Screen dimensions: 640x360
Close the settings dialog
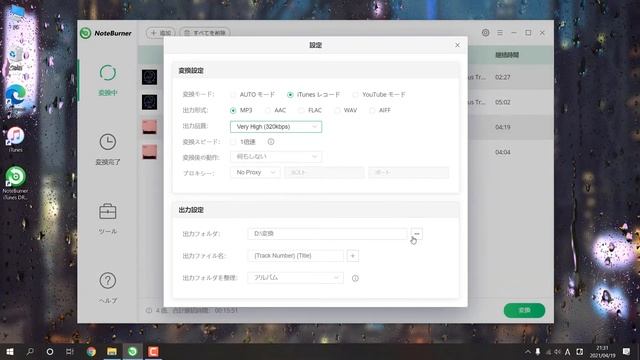click(457, 45)
